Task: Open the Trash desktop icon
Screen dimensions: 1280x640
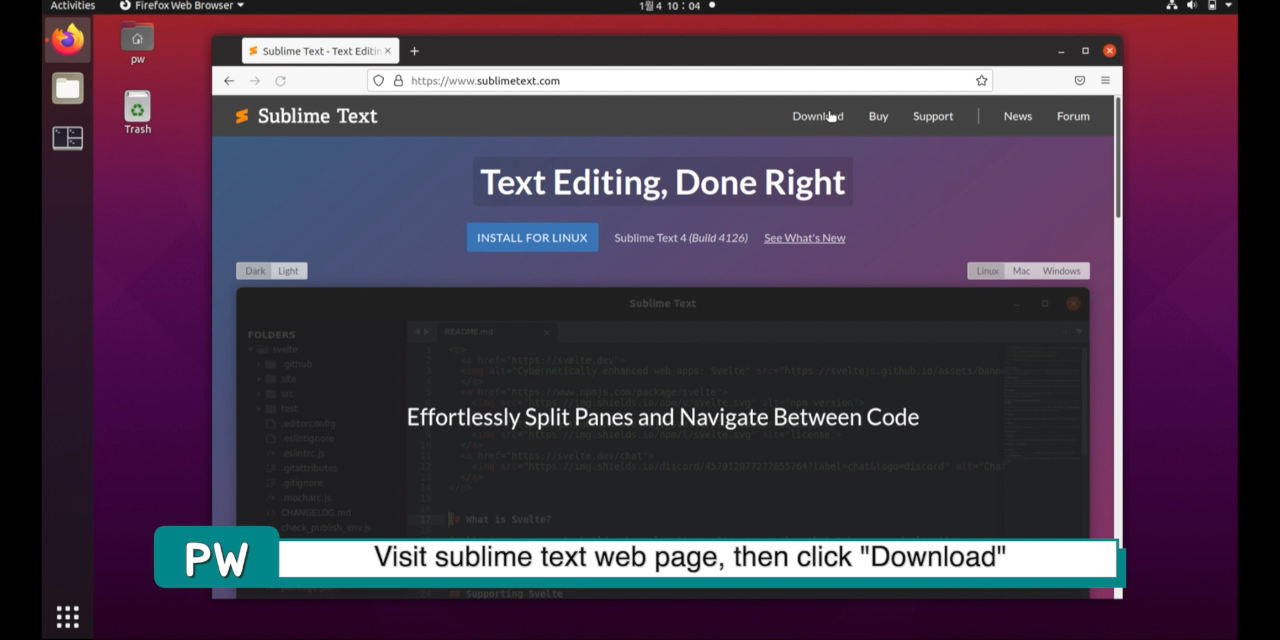Action: pos(138,112)
